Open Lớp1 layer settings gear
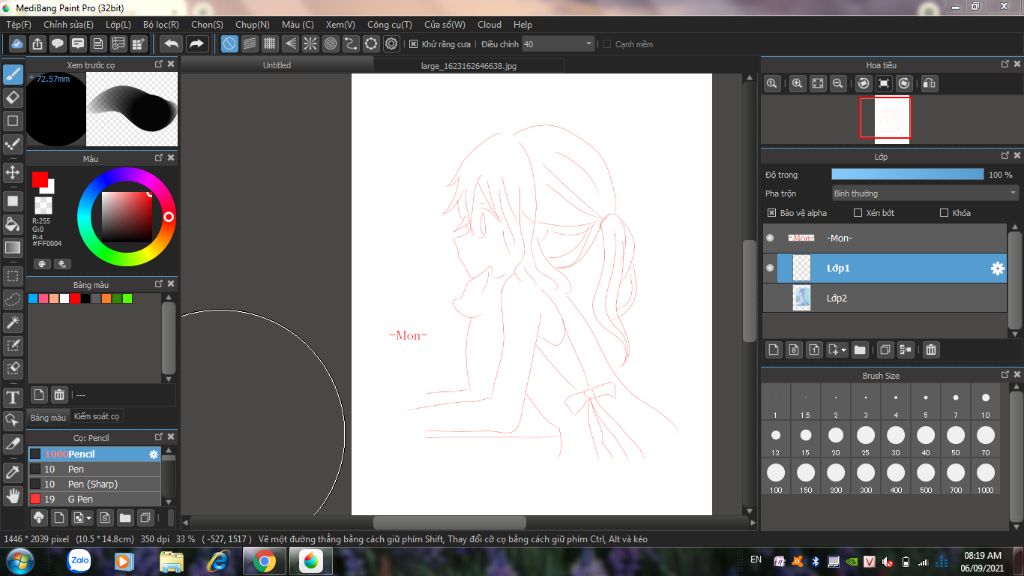The width and height of the screenshot is (1024, 576). click(997, 268)
